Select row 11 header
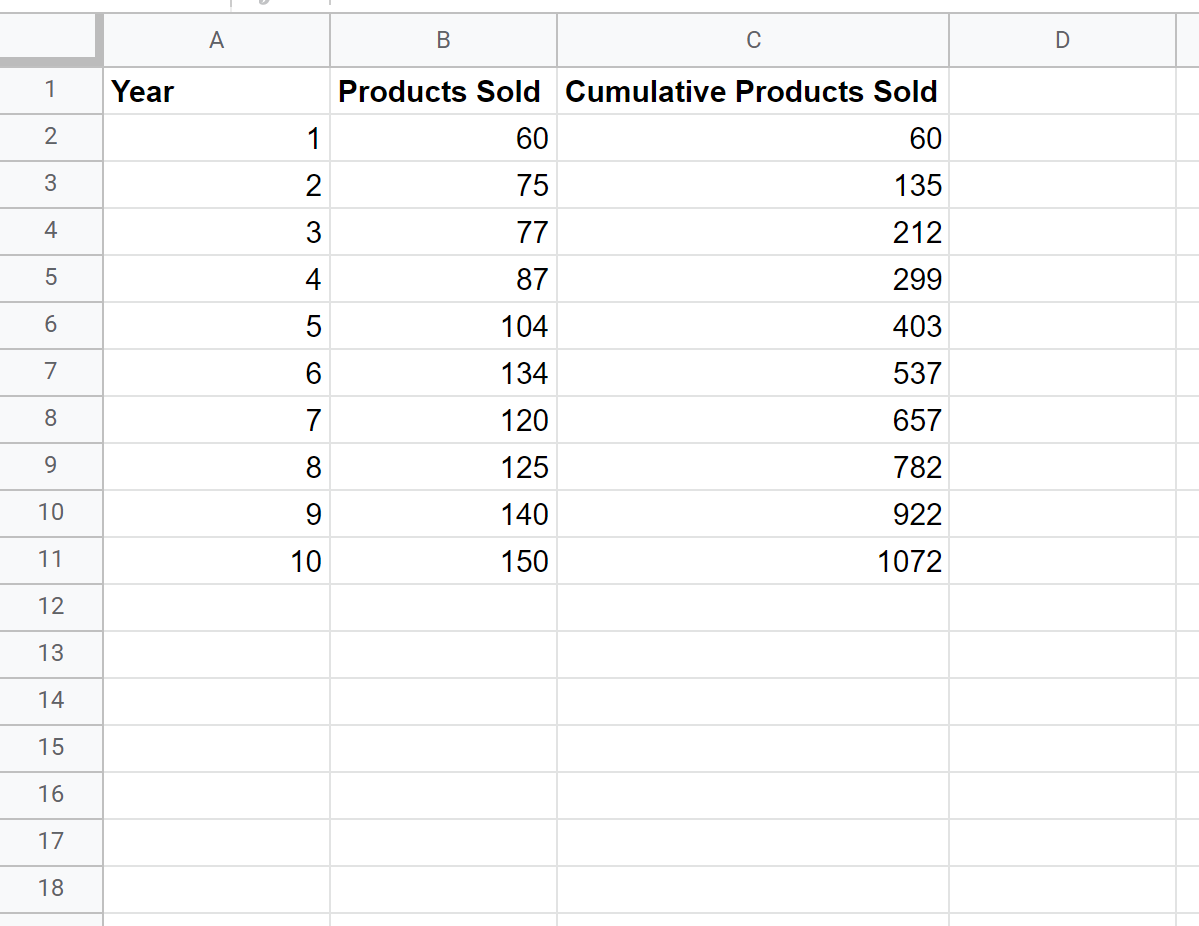Image resolution: width=1199 pixels, height=926 pixels. click(51, 559)
